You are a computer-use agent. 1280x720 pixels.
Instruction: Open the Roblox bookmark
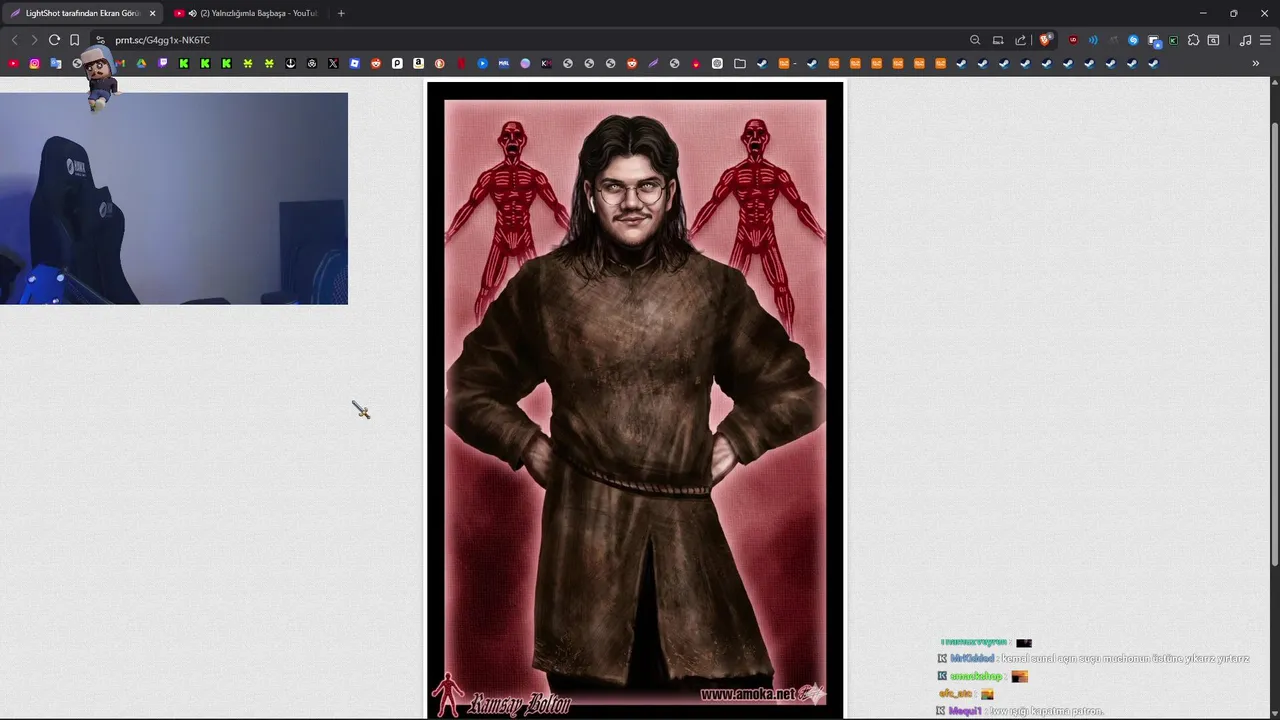tap(354, 63)
